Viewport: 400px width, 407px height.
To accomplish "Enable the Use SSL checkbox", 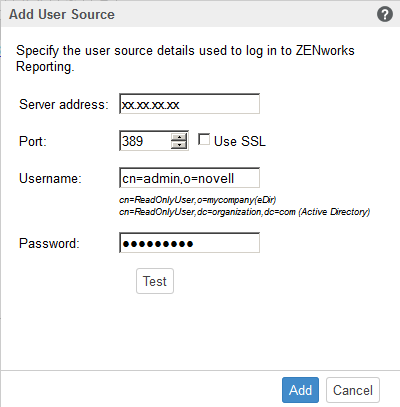I will [x=204, y=139].
